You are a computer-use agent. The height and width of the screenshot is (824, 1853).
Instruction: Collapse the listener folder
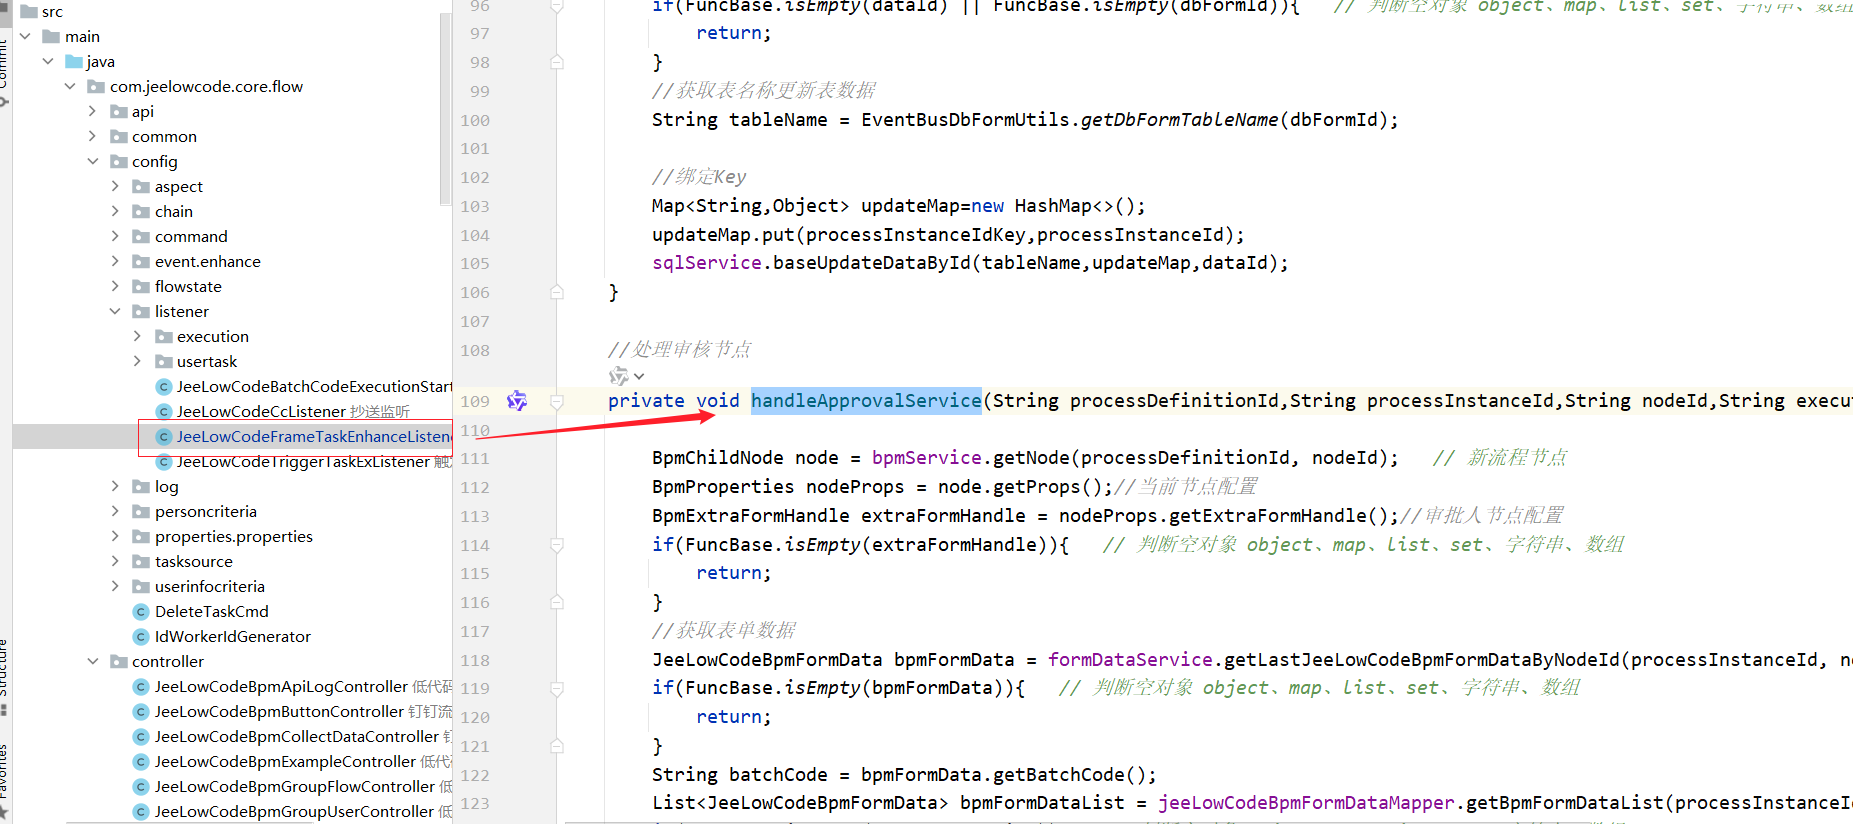115,312
